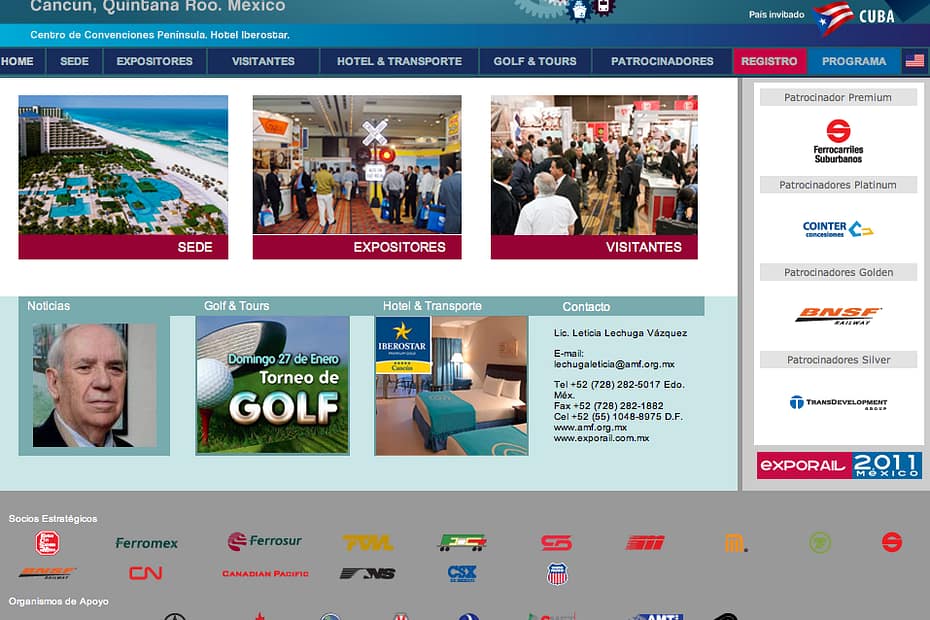Screen dimensions: 930x620
Task: Open the www.amf.org.mx link
Action: point(590,427)
